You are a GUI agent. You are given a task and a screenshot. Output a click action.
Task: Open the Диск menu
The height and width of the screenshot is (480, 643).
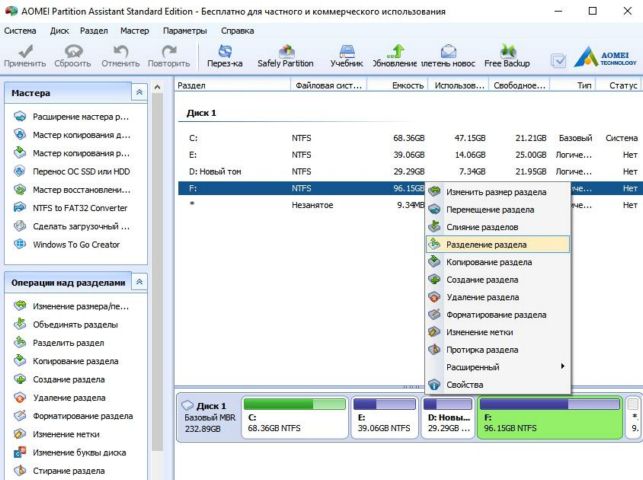coord(59,31)
